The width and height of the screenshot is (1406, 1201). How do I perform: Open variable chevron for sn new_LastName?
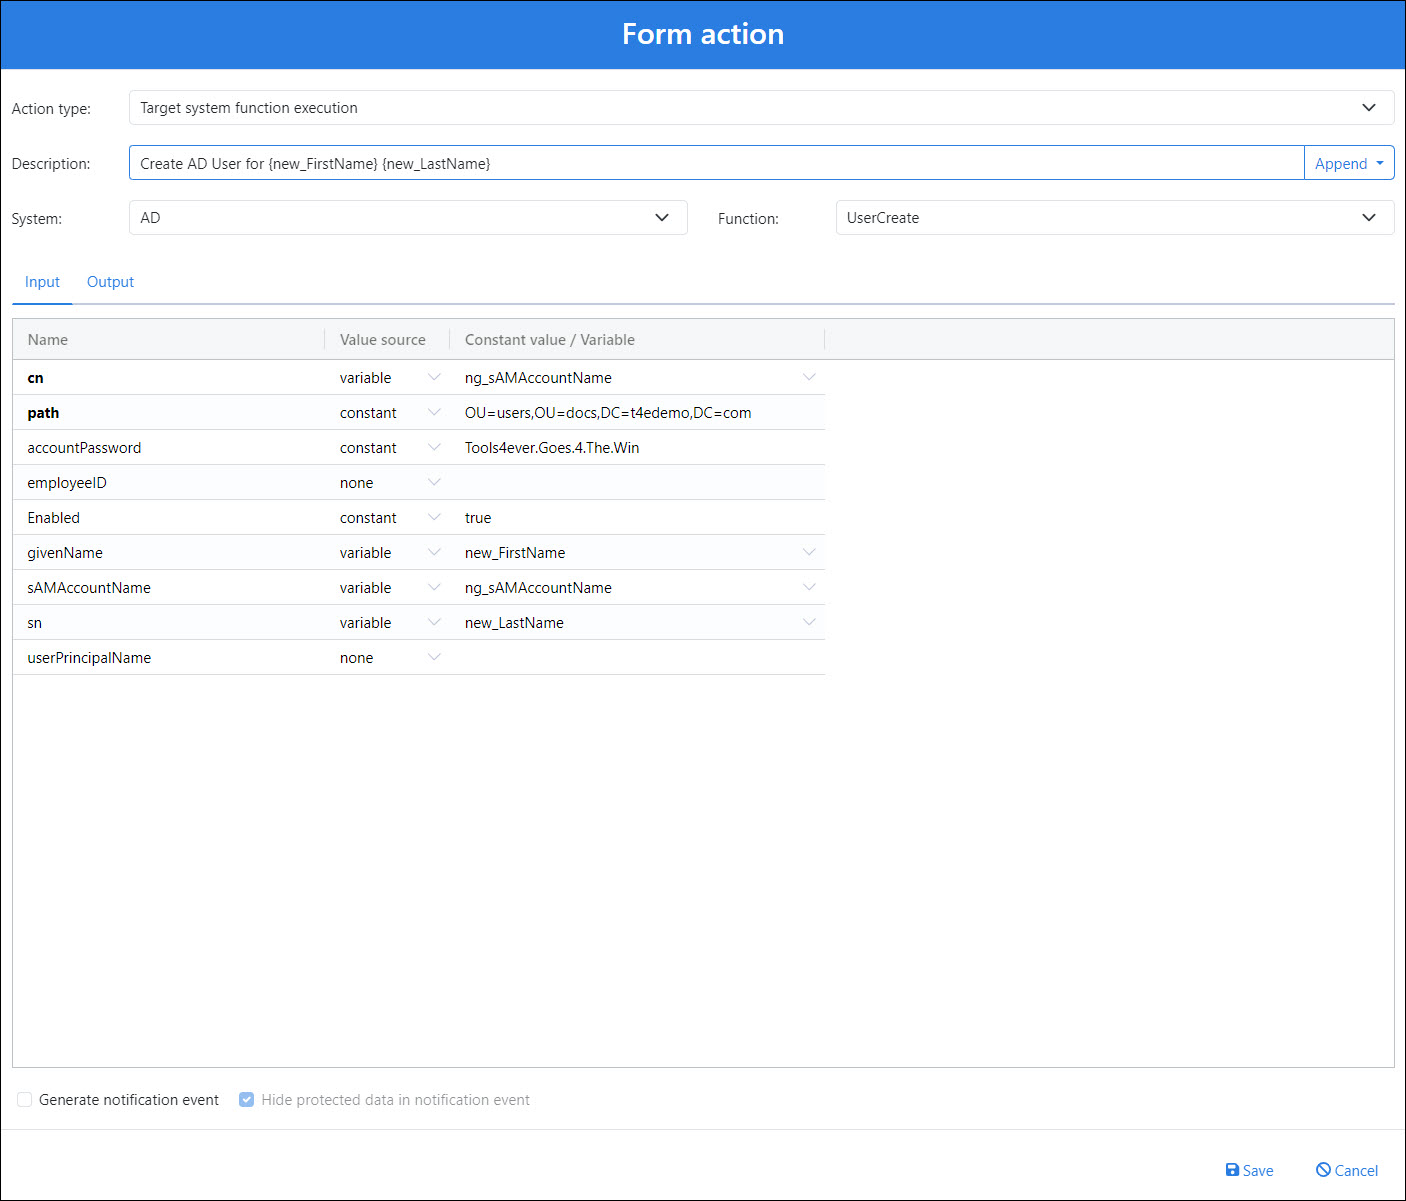pyautogui.click(x=809, y=622)
